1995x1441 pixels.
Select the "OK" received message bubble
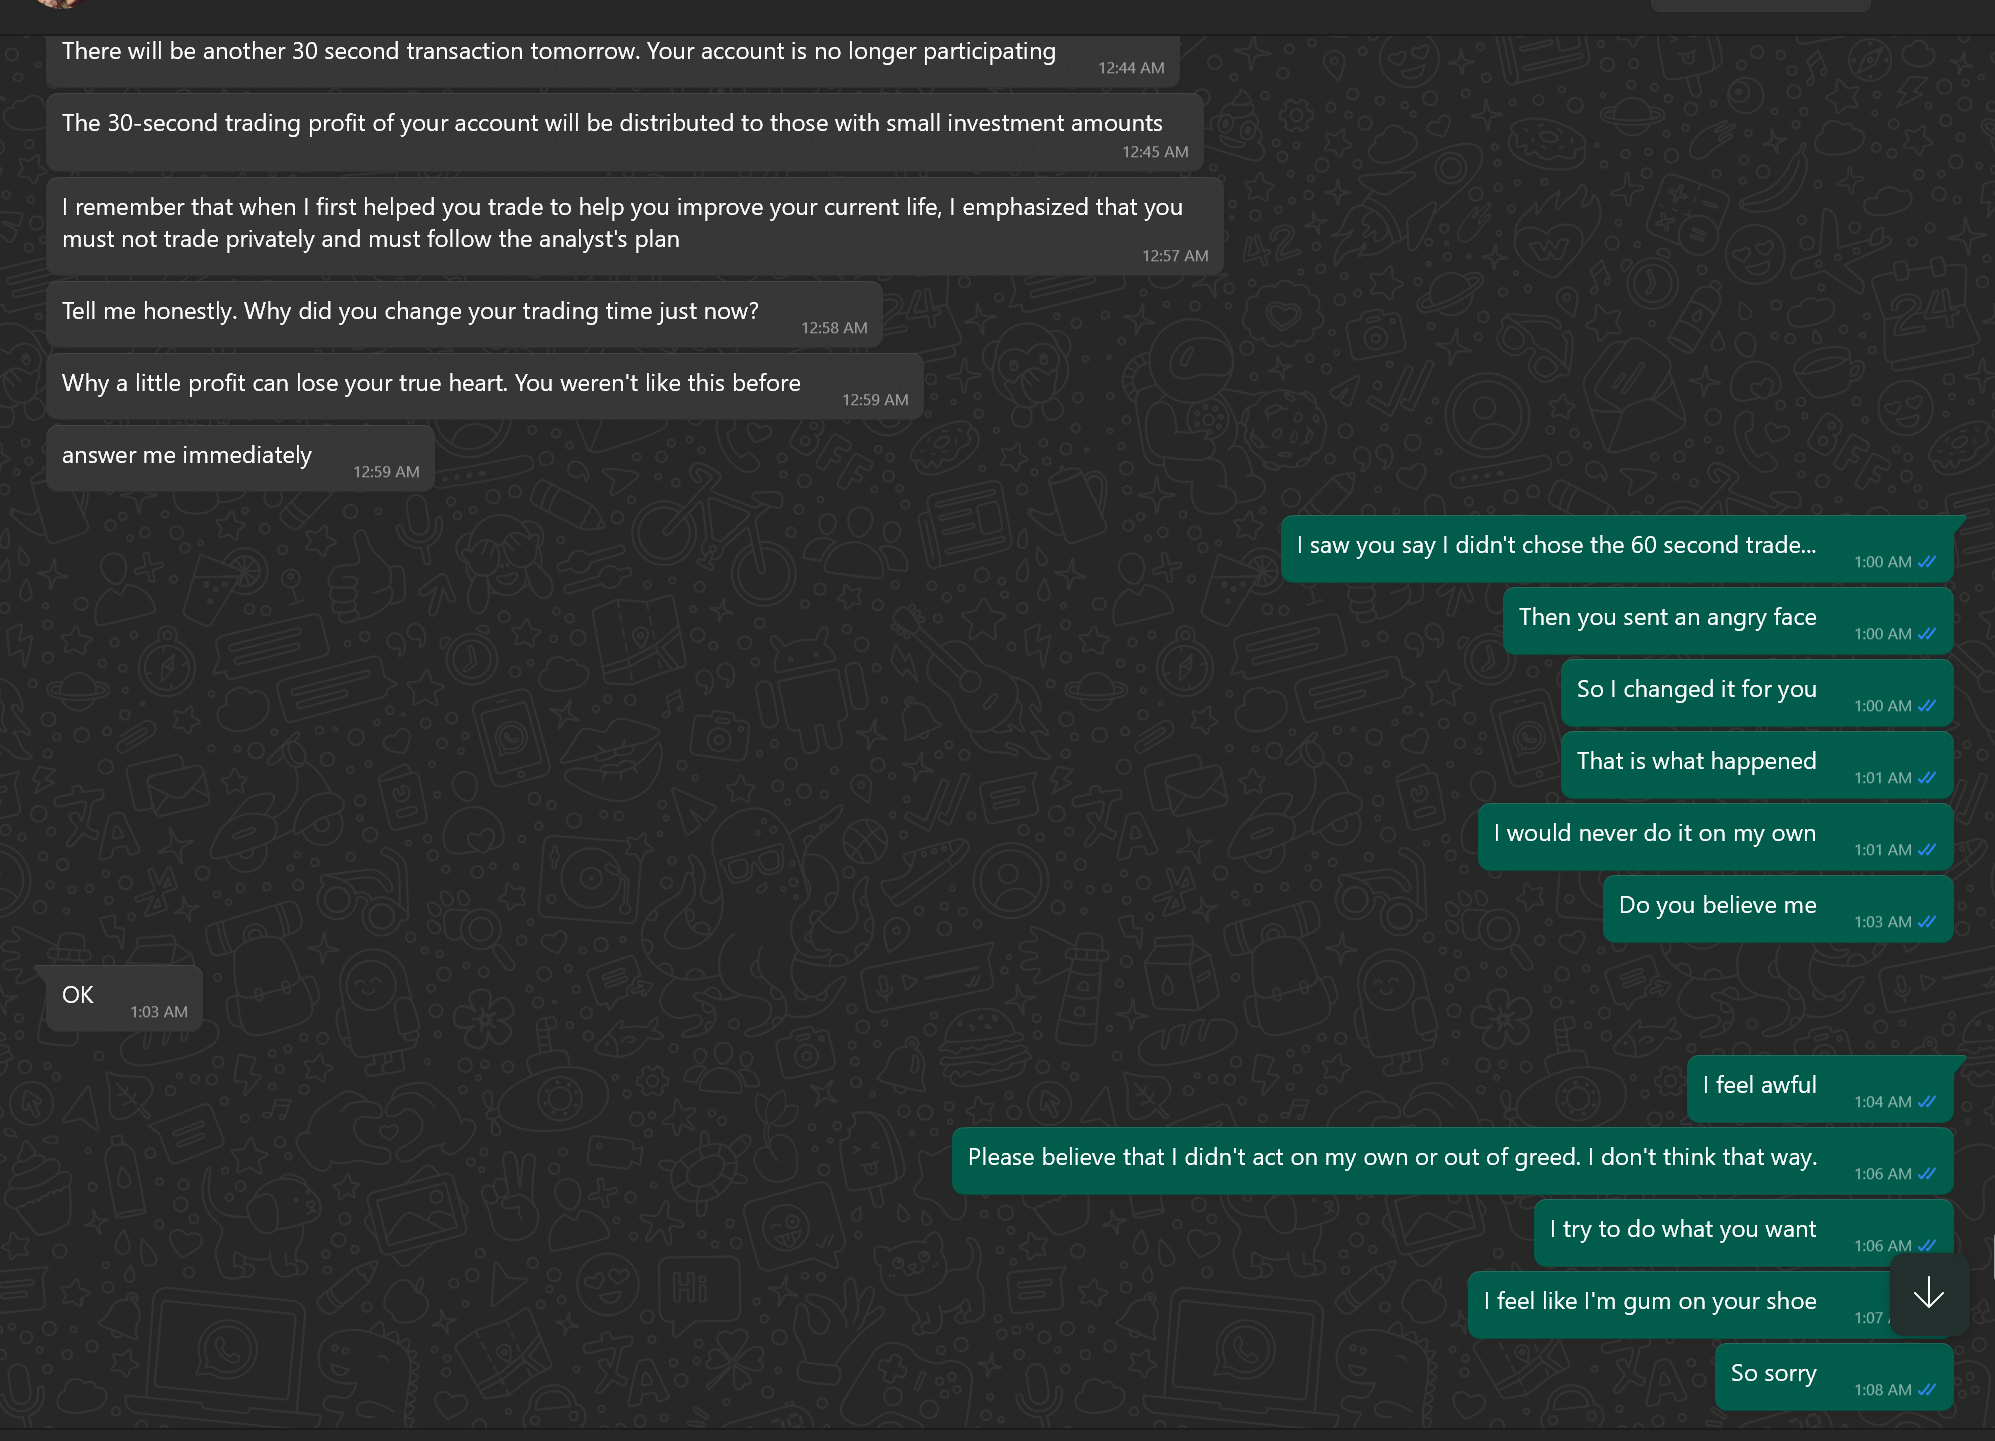(x=124, y=998)
